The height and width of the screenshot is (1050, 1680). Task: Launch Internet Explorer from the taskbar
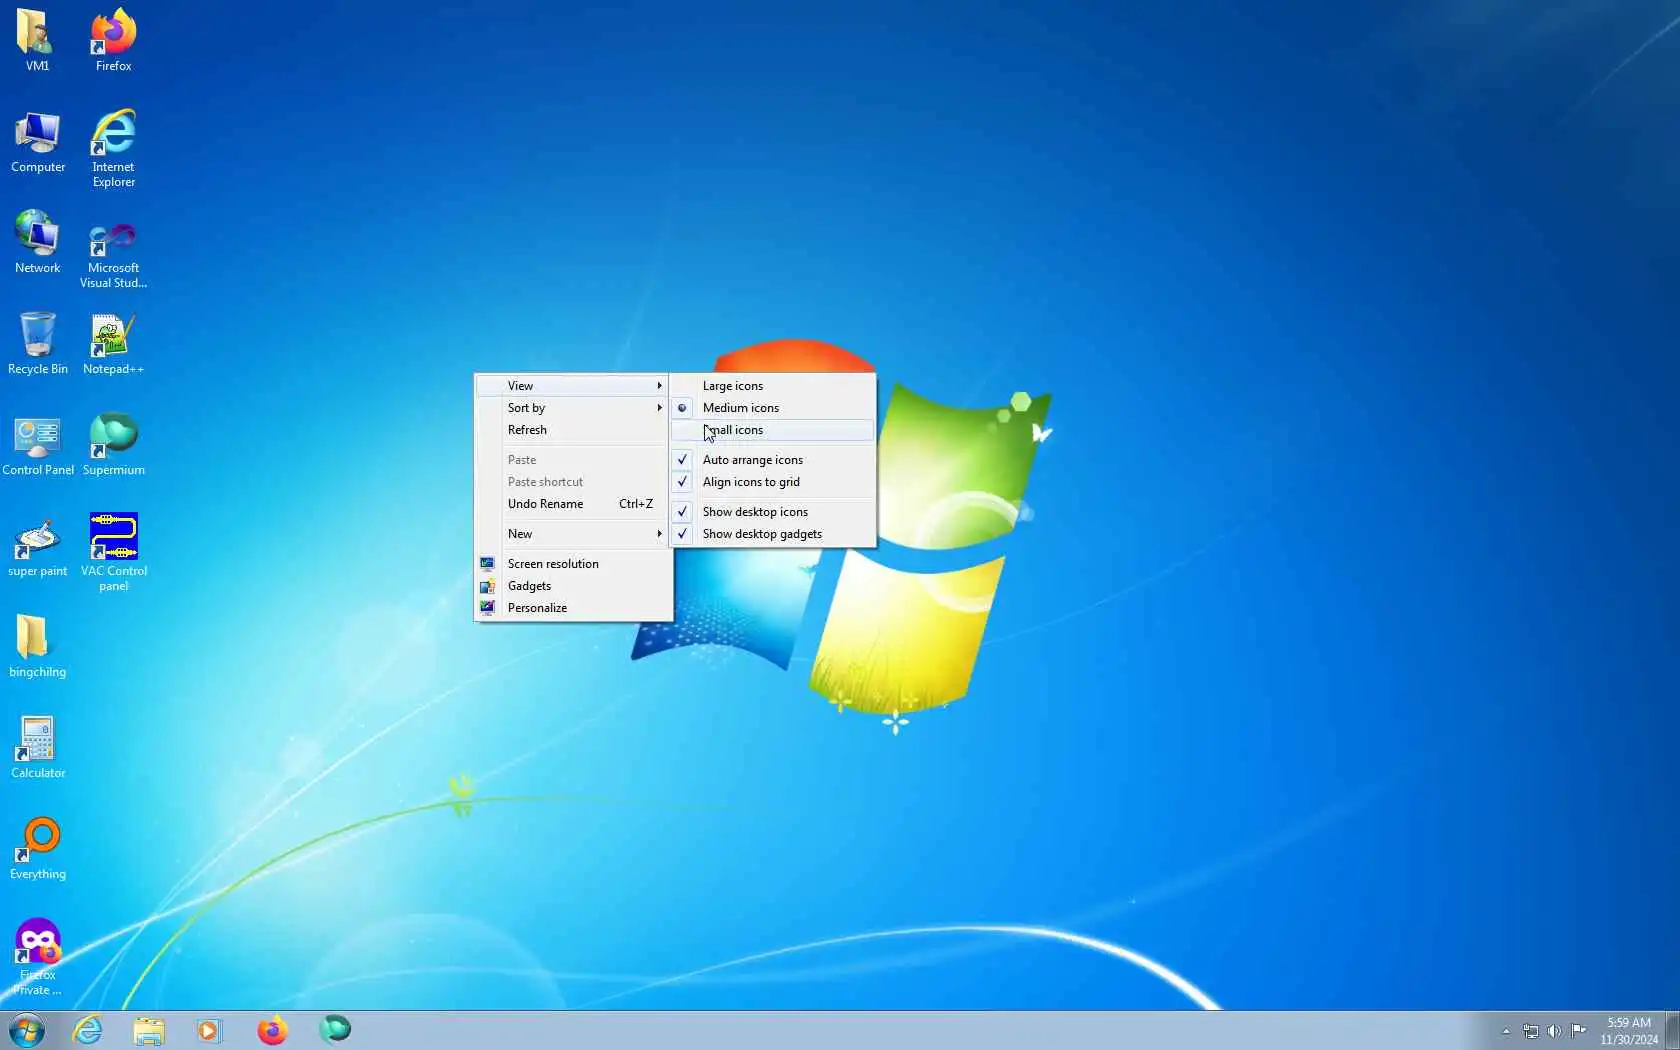88,1030
